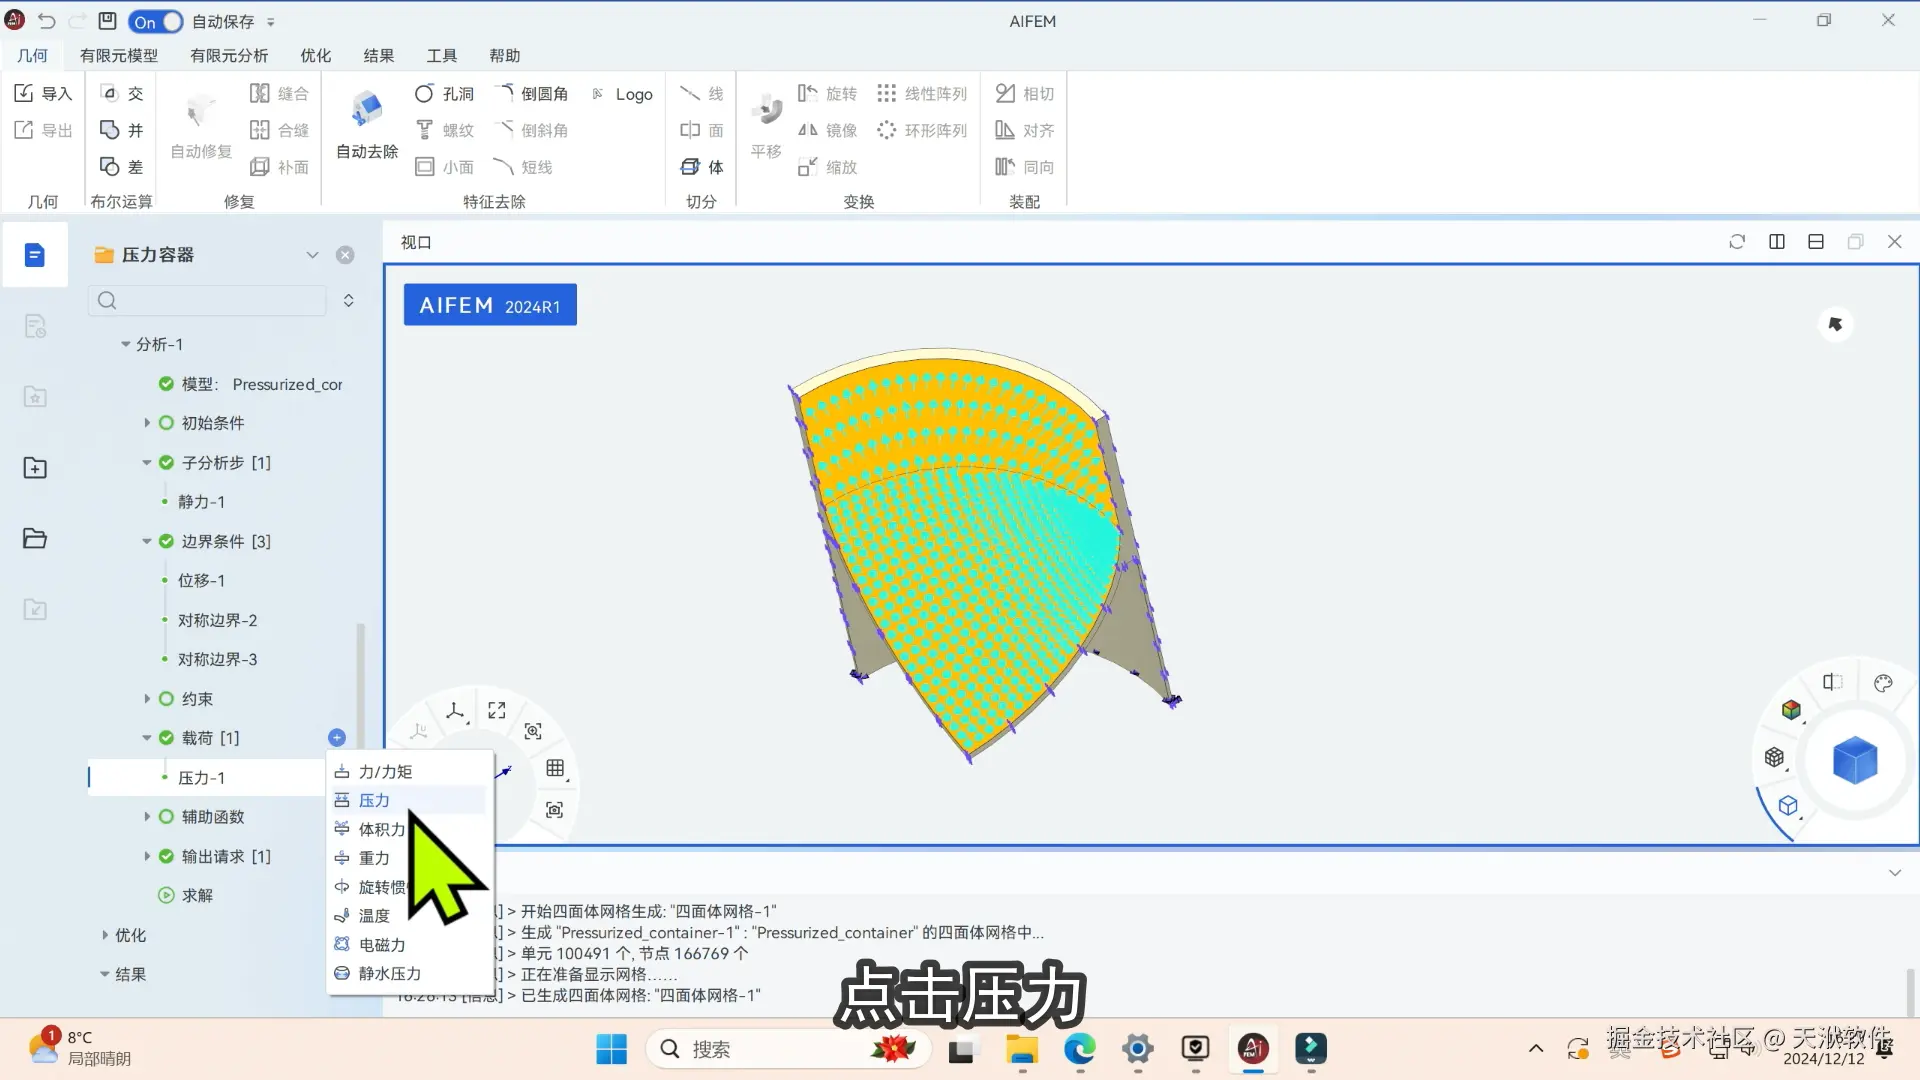Click the 体 body split icon
Image resolution: width=1920 pixels, height=1080 pixels.
pos(702,167)
